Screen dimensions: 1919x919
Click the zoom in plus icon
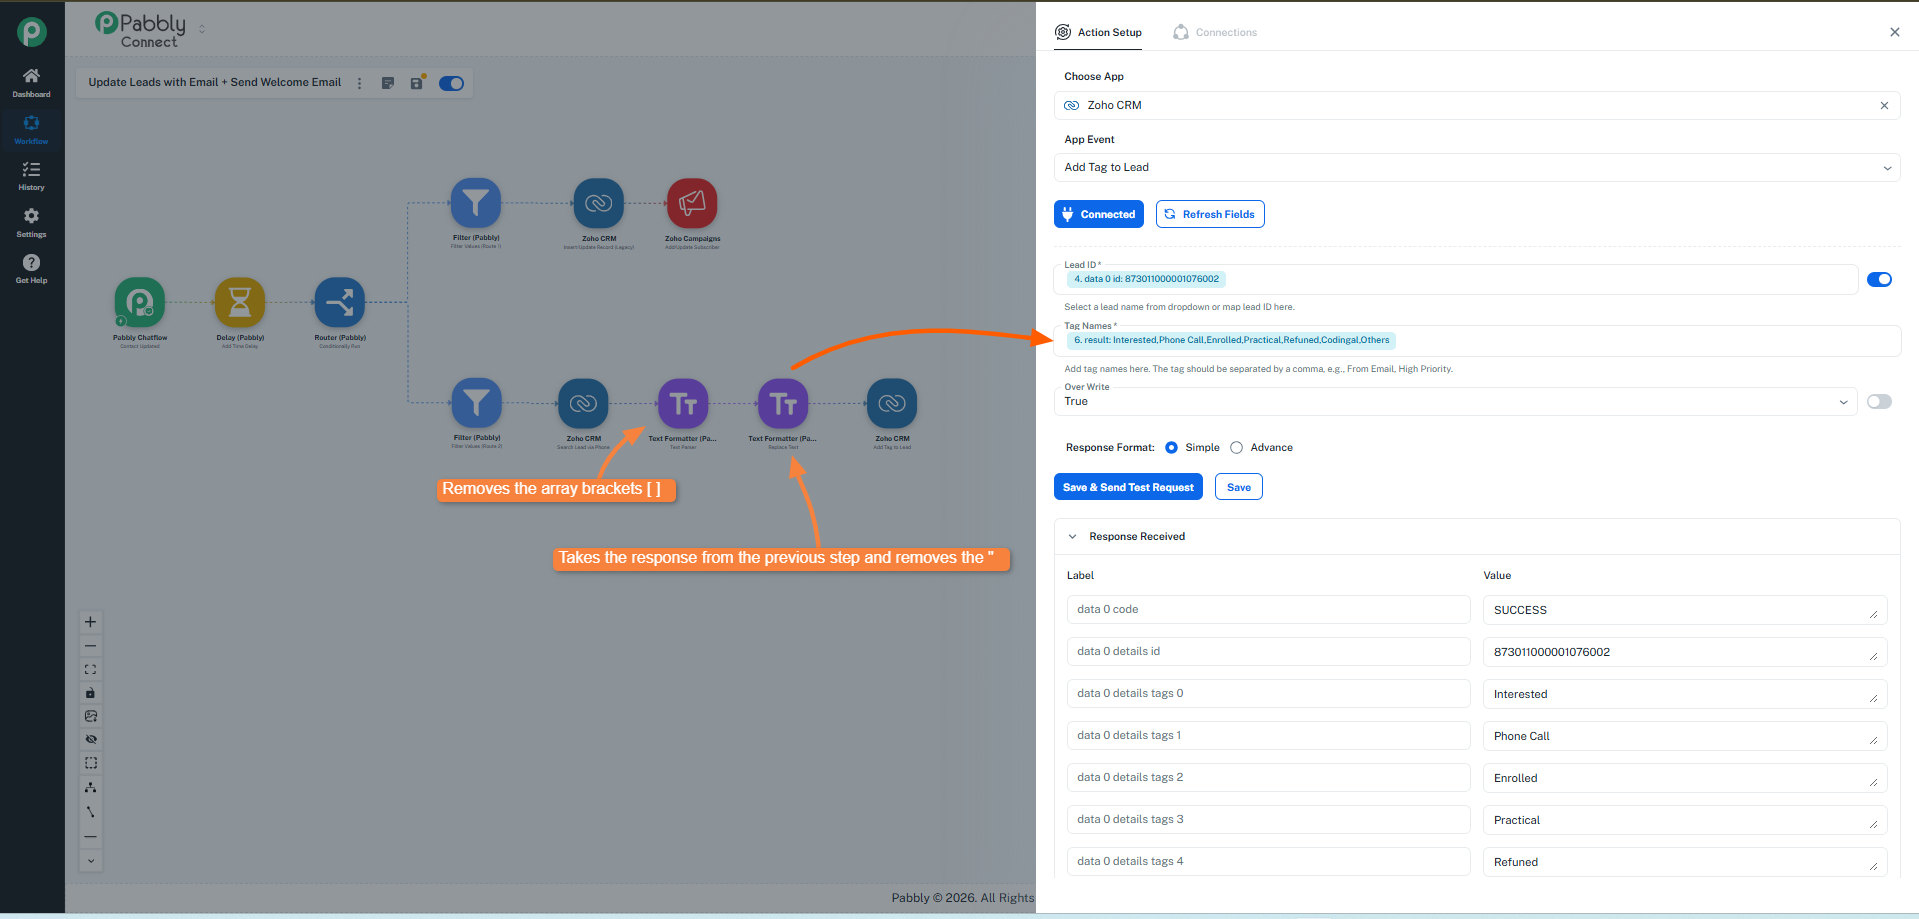(x=91, y=622)
